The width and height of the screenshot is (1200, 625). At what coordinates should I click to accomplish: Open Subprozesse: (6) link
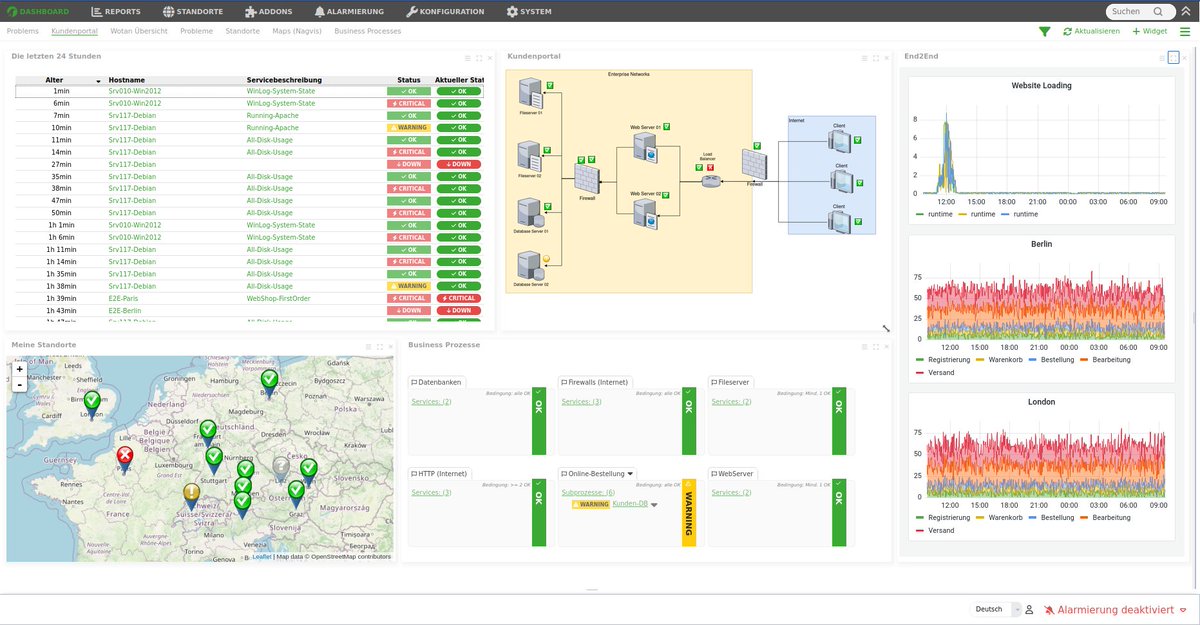588,492
